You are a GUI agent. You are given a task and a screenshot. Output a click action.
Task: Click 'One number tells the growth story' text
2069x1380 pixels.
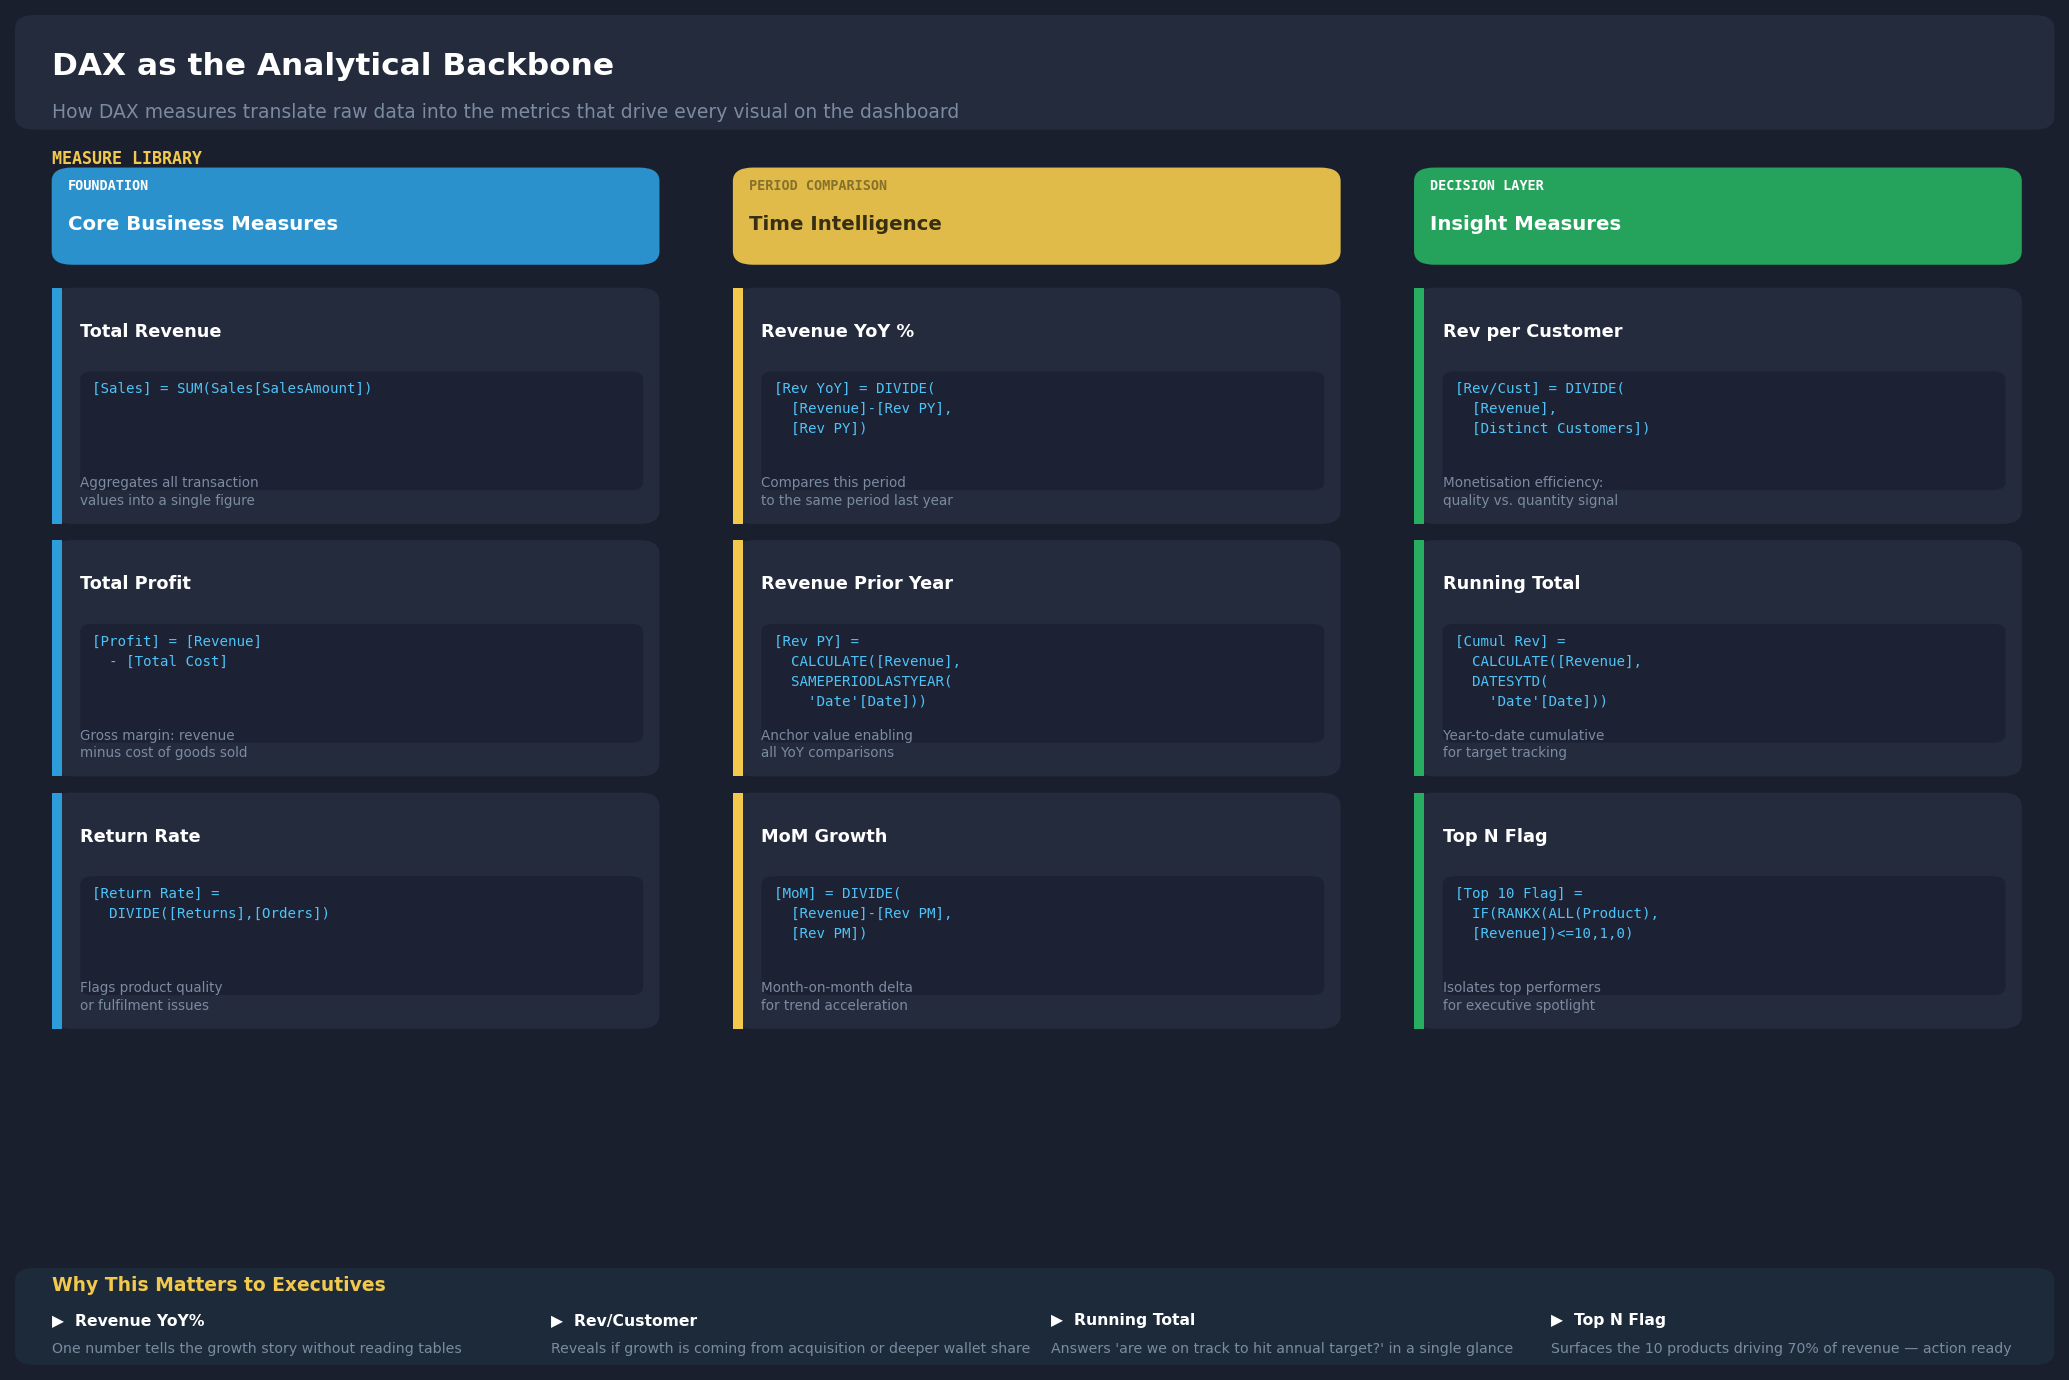pos(257,1348)
